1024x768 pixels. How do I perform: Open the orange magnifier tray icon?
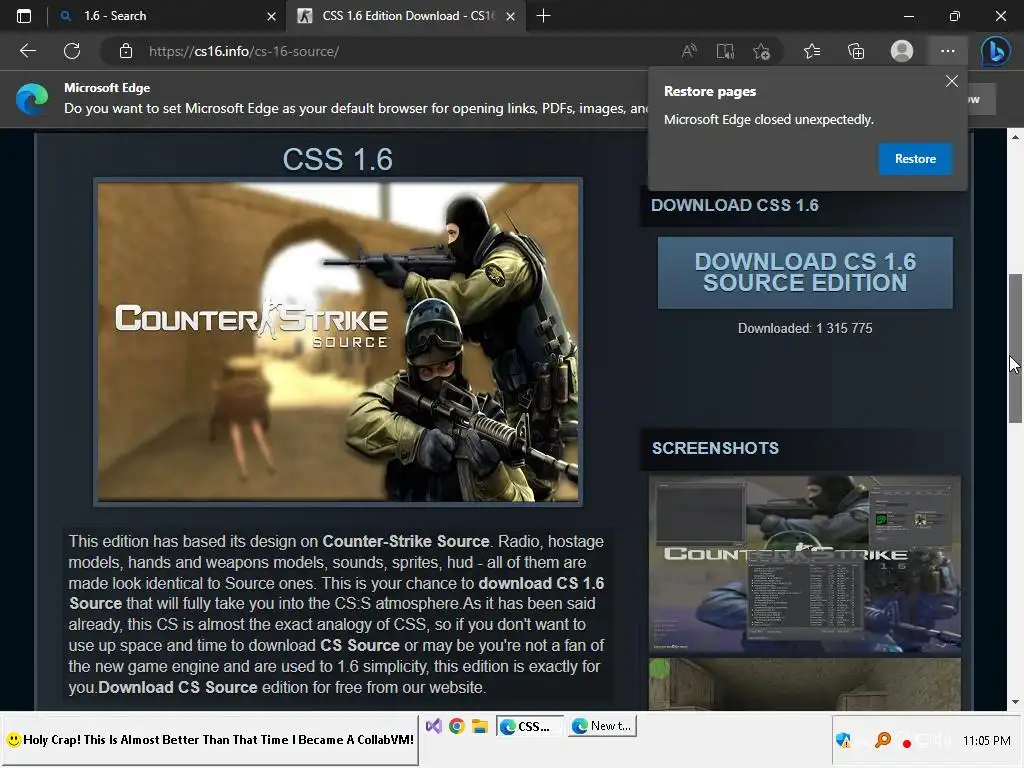(883, 740)
